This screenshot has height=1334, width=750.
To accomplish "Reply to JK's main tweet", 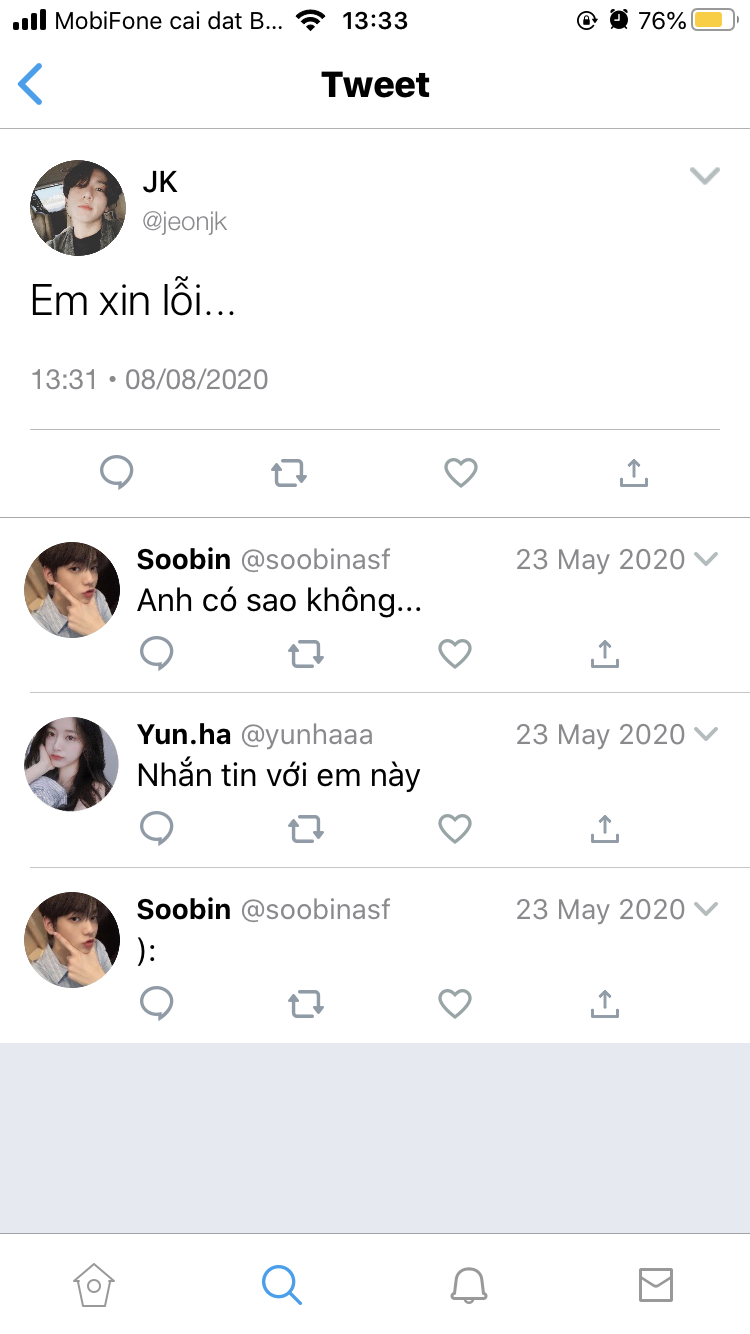I will point(117,472).
